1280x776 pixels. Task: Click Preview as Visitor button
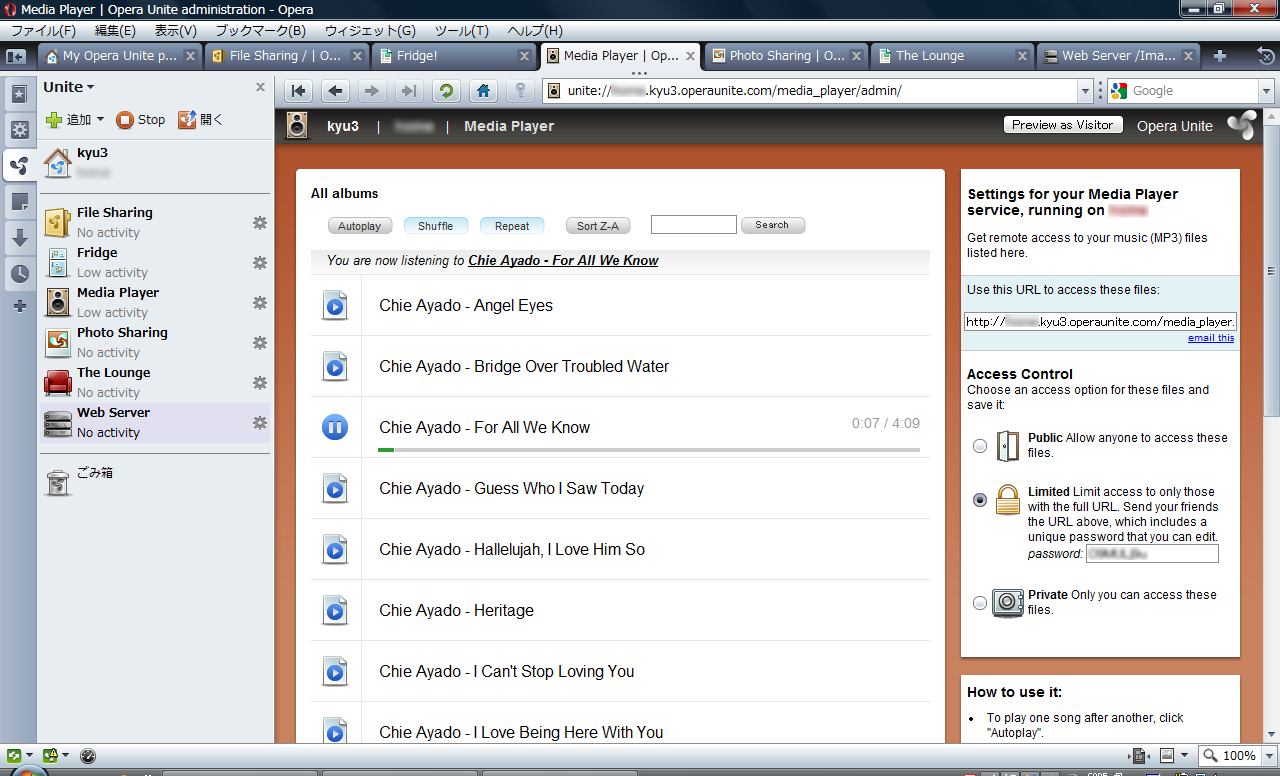(x=1062, y=125)
